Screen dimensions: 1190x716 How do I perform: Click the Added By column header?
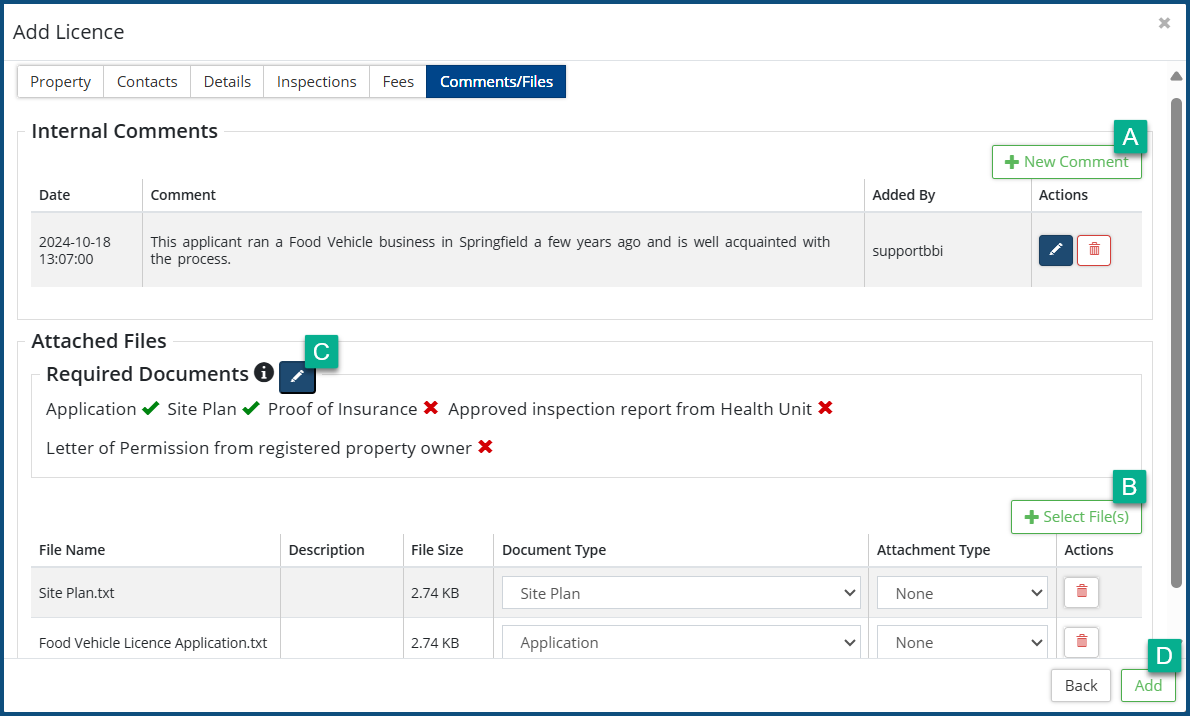(903, 195)
